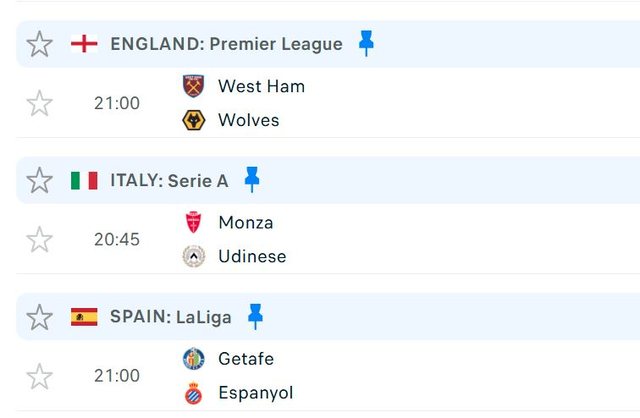The image size is (640, 418).
Task: Star the Getafe vs Espanyol match
Action: click(39, 376)
